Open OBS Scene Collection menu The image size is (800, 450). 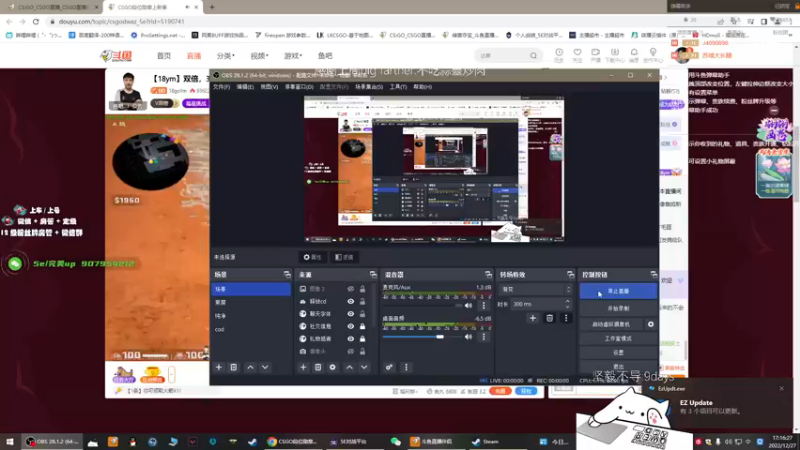point(369,87)
